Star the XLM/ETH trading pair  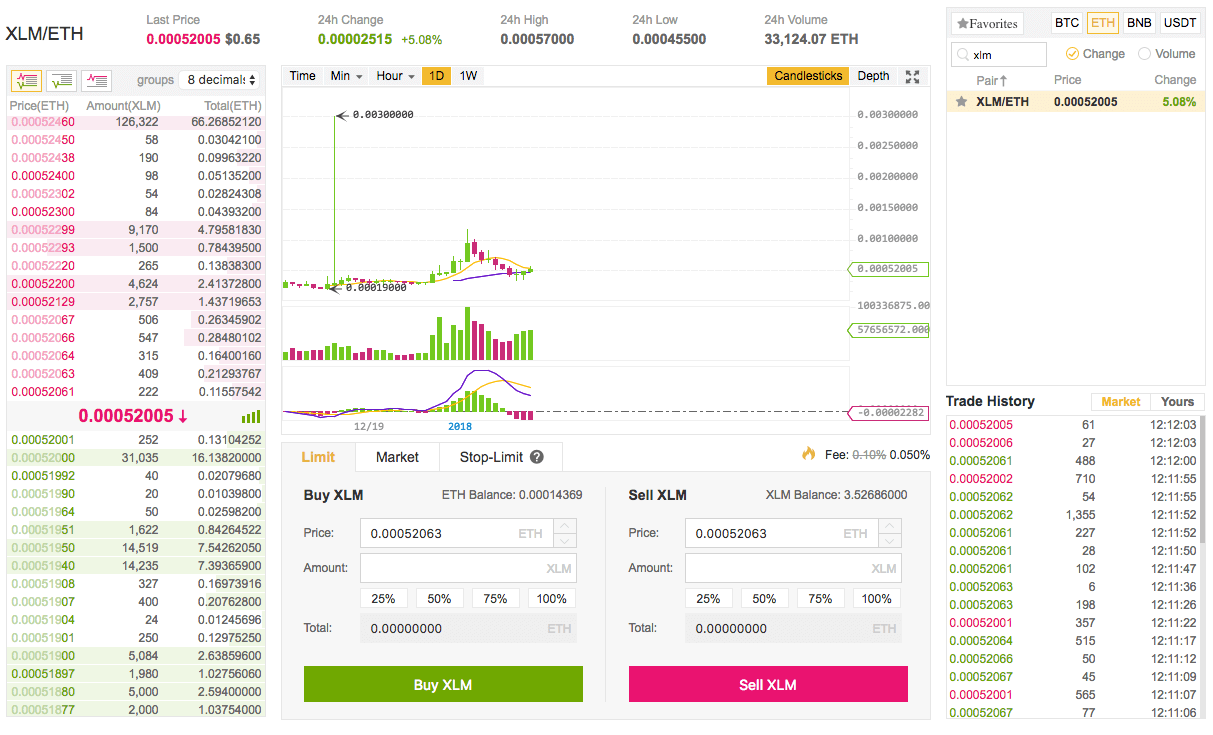click(961, 101)
